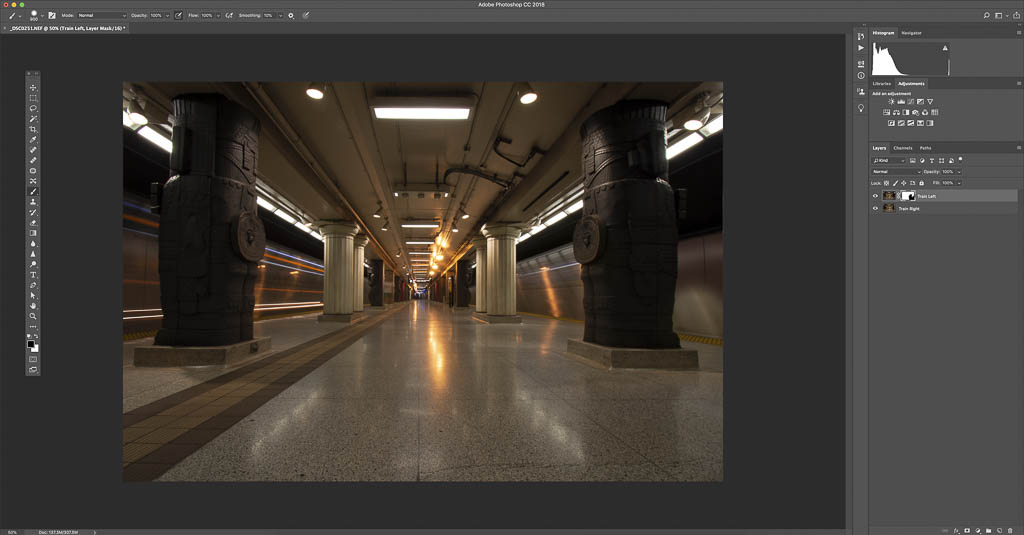
Task: Open the layer blend mode dropdown
Action: pyautogui.click(x=896, y=172)
